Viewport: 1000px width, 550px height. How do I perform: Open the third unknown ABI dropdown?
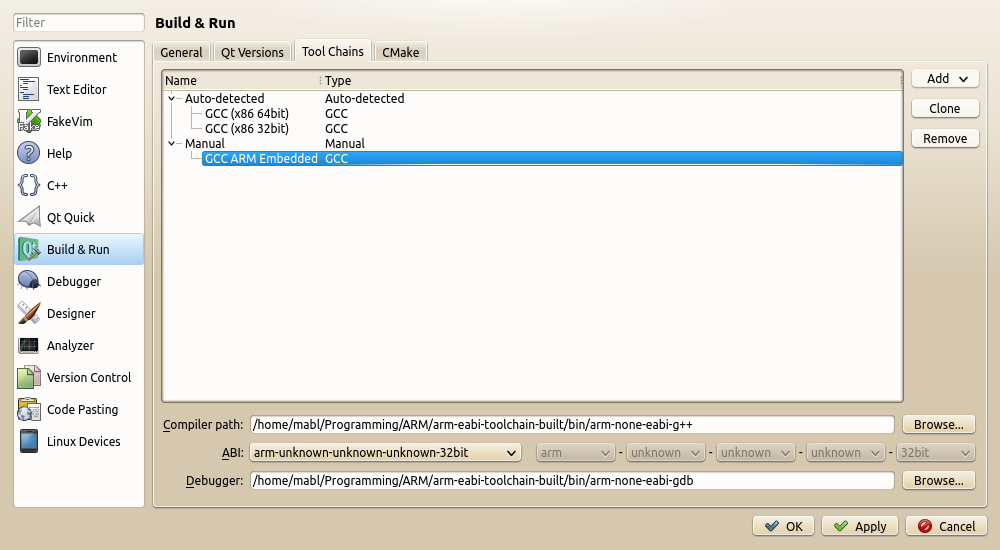tap(845, 452)
